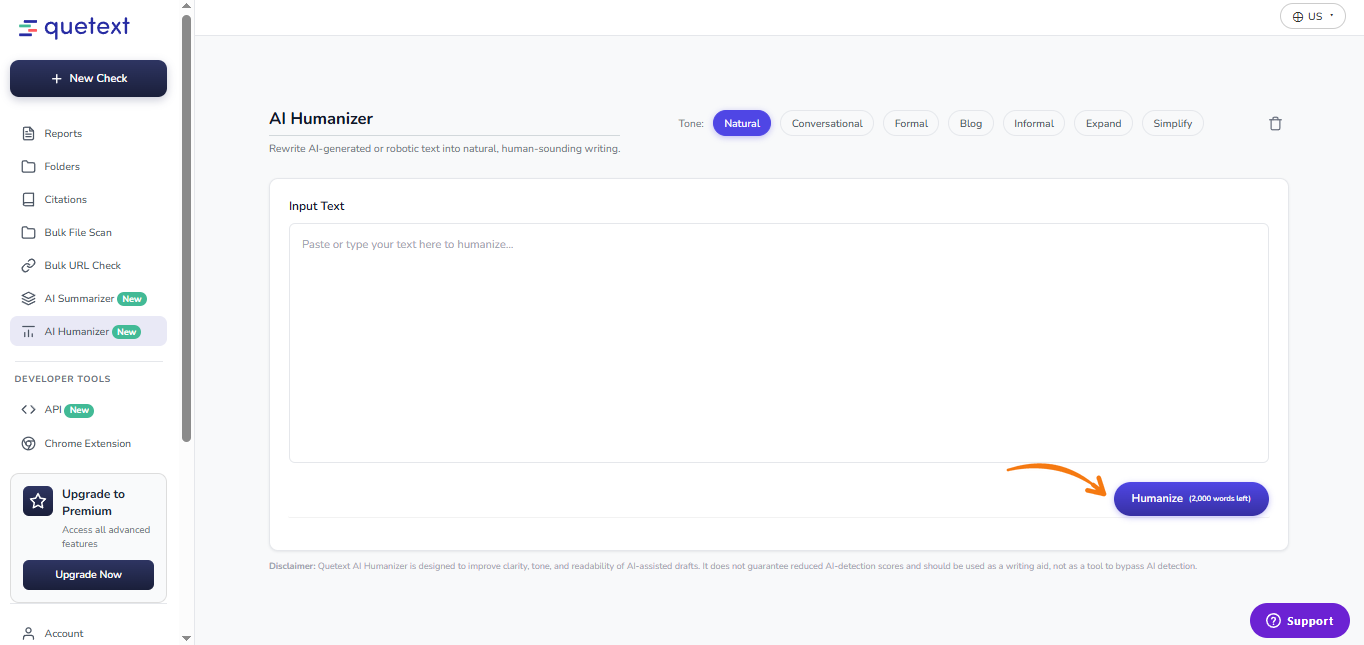Choose the Simplify tone option

[1173, 124]
